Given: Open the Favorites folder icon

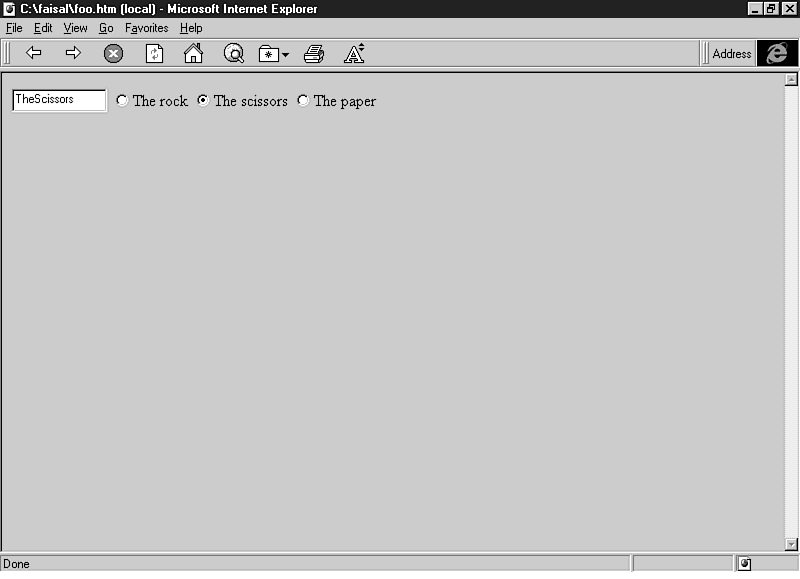Looking at the screenshot, I should coord(269,54).
